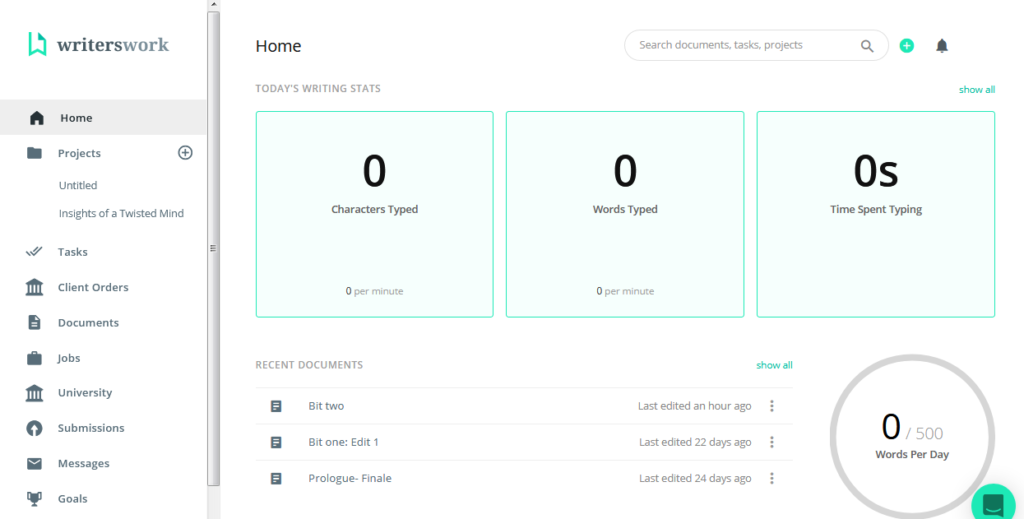Open the Untitled project
The image size is (1024, 519).
tap(78, 185)
